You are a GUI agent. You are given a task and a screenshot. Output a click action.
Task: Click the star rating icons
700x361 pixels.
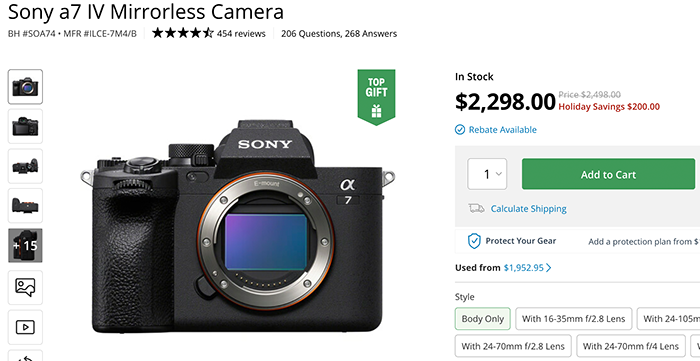tap(183, 33)
